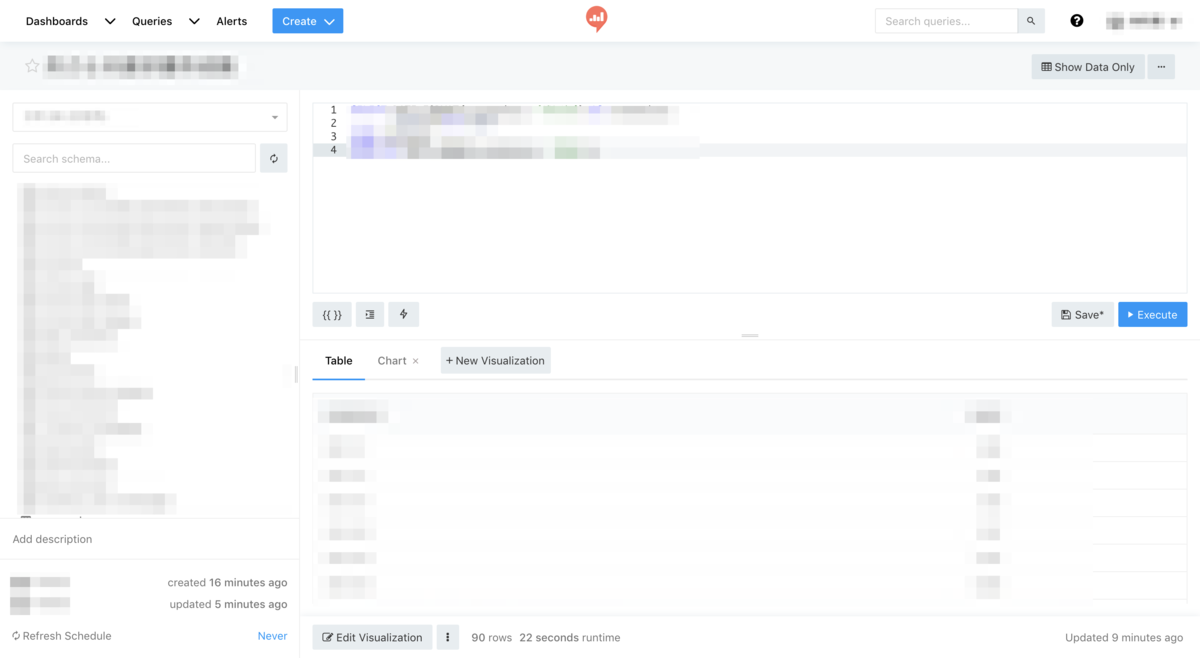
Task: Open the help question mark icon
Action: pyautogui.click(x=1077, y=21)
